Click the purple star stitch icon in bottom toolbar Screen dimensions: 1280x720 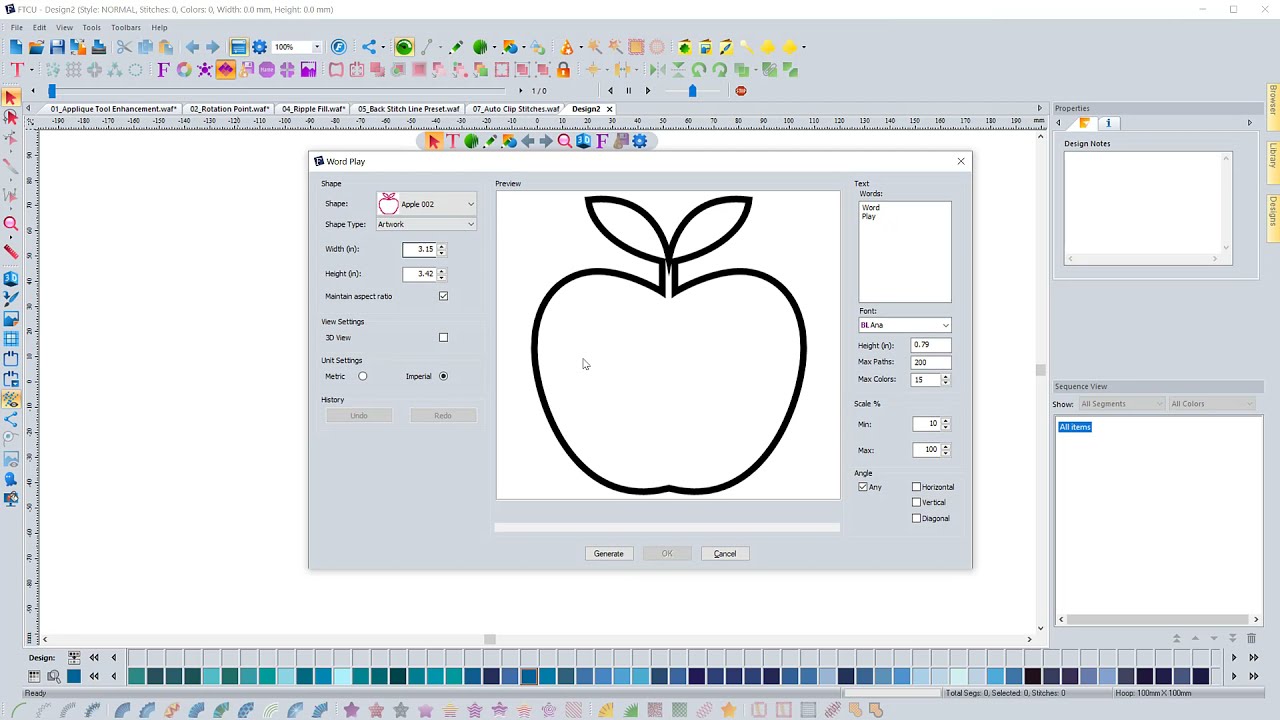point(352,710)
